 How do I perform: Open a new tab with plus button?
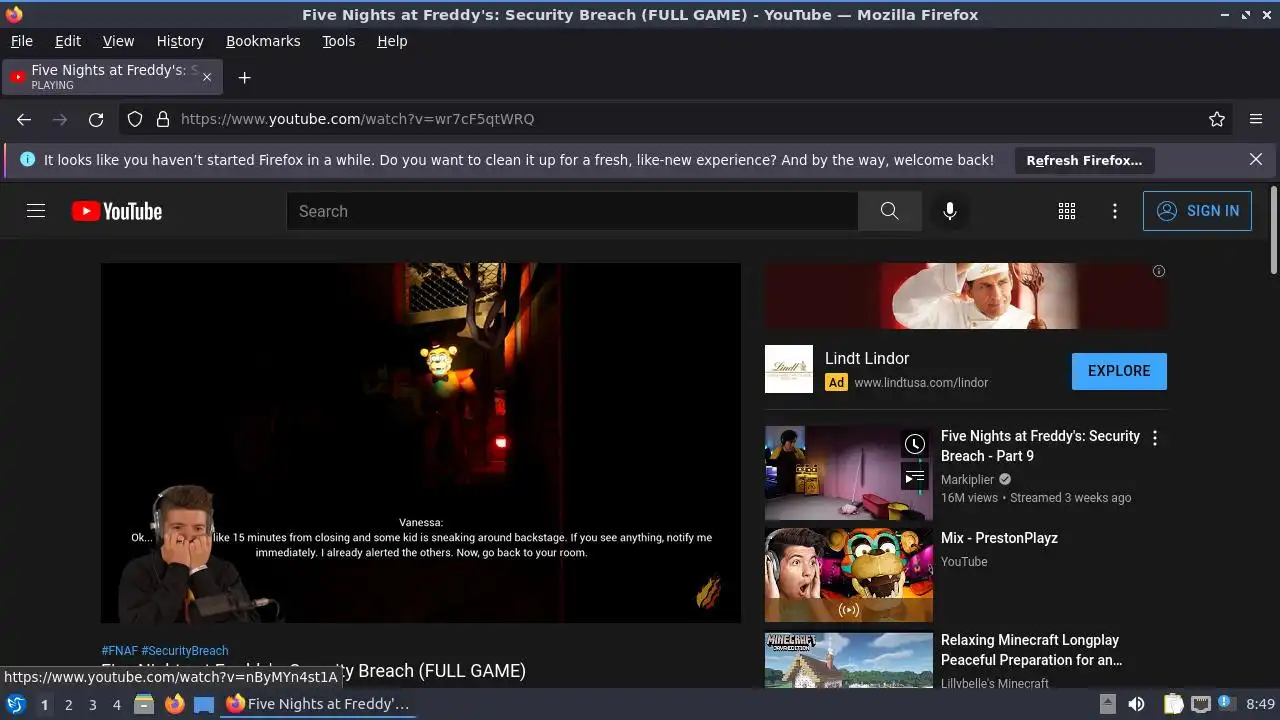(244, 77)
